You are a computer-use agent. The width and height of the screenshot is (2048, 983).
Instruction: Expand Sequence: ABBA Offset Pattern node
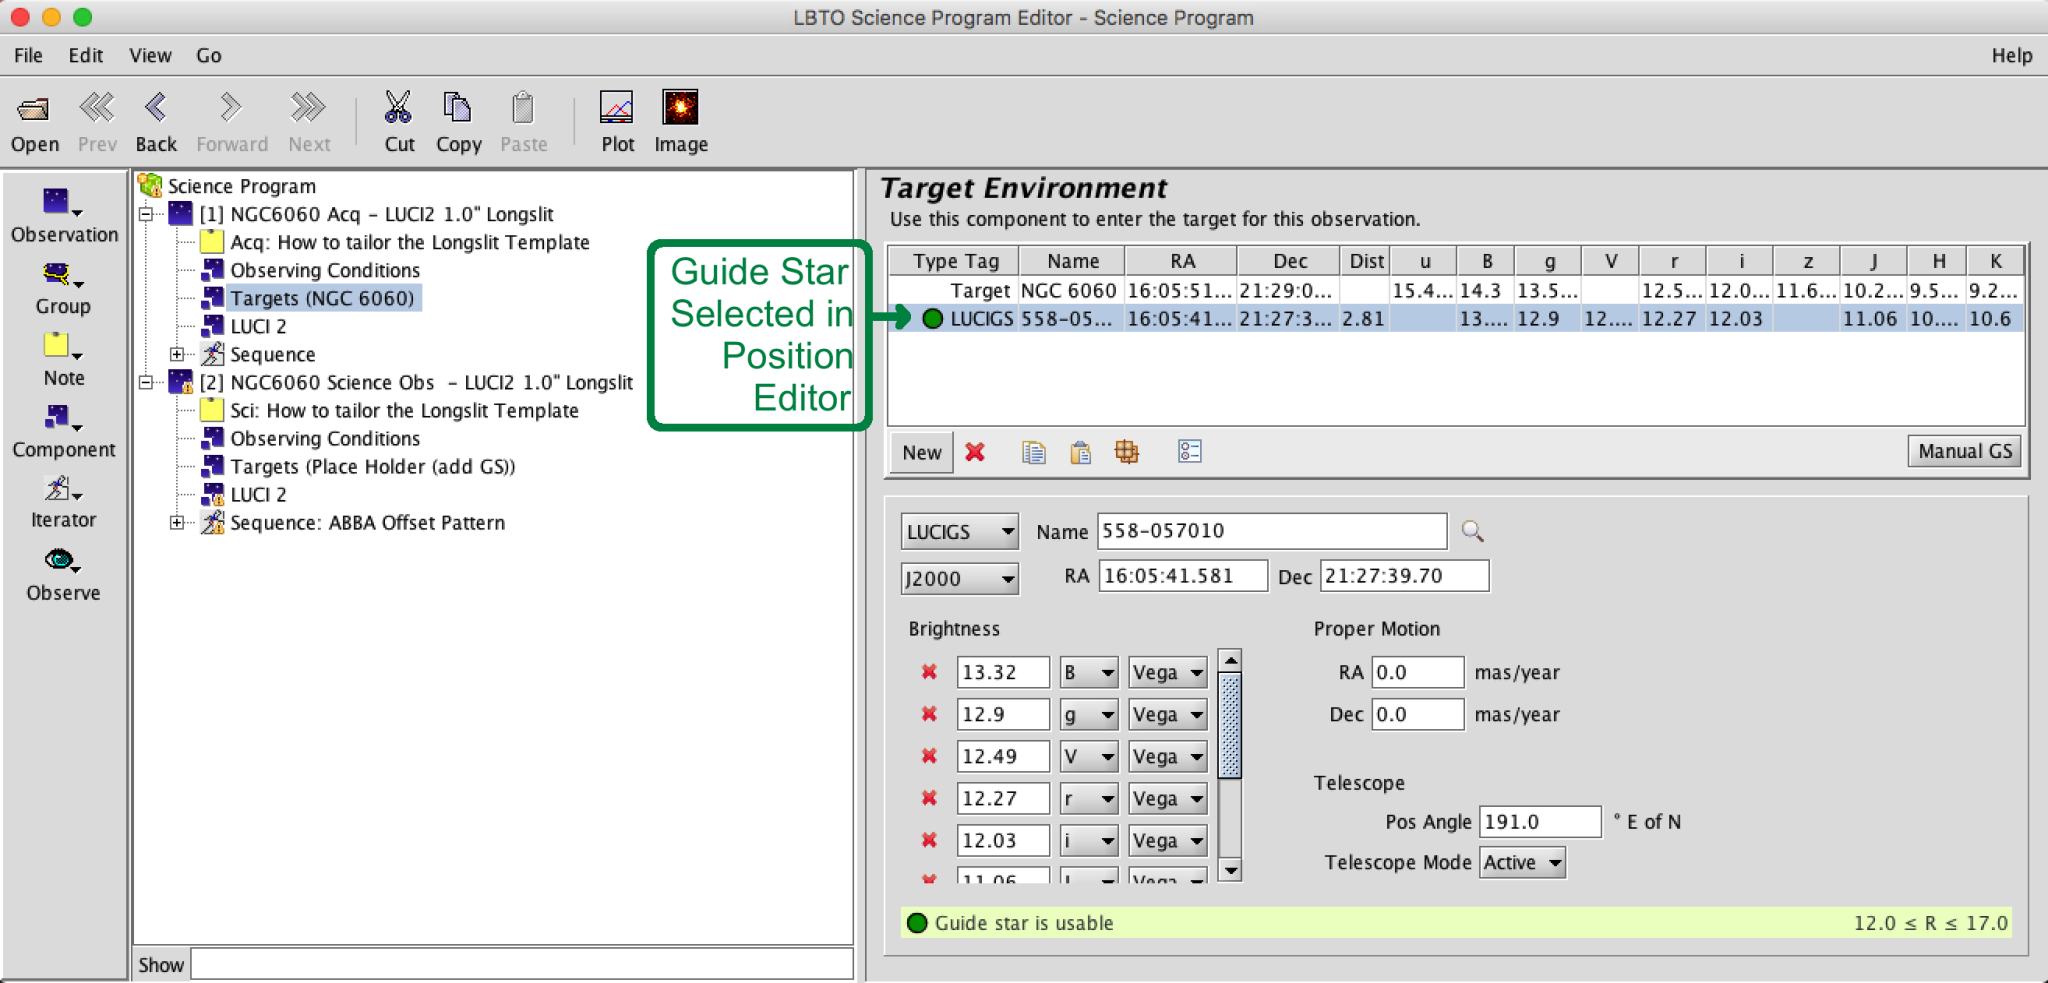coord(177,522)
